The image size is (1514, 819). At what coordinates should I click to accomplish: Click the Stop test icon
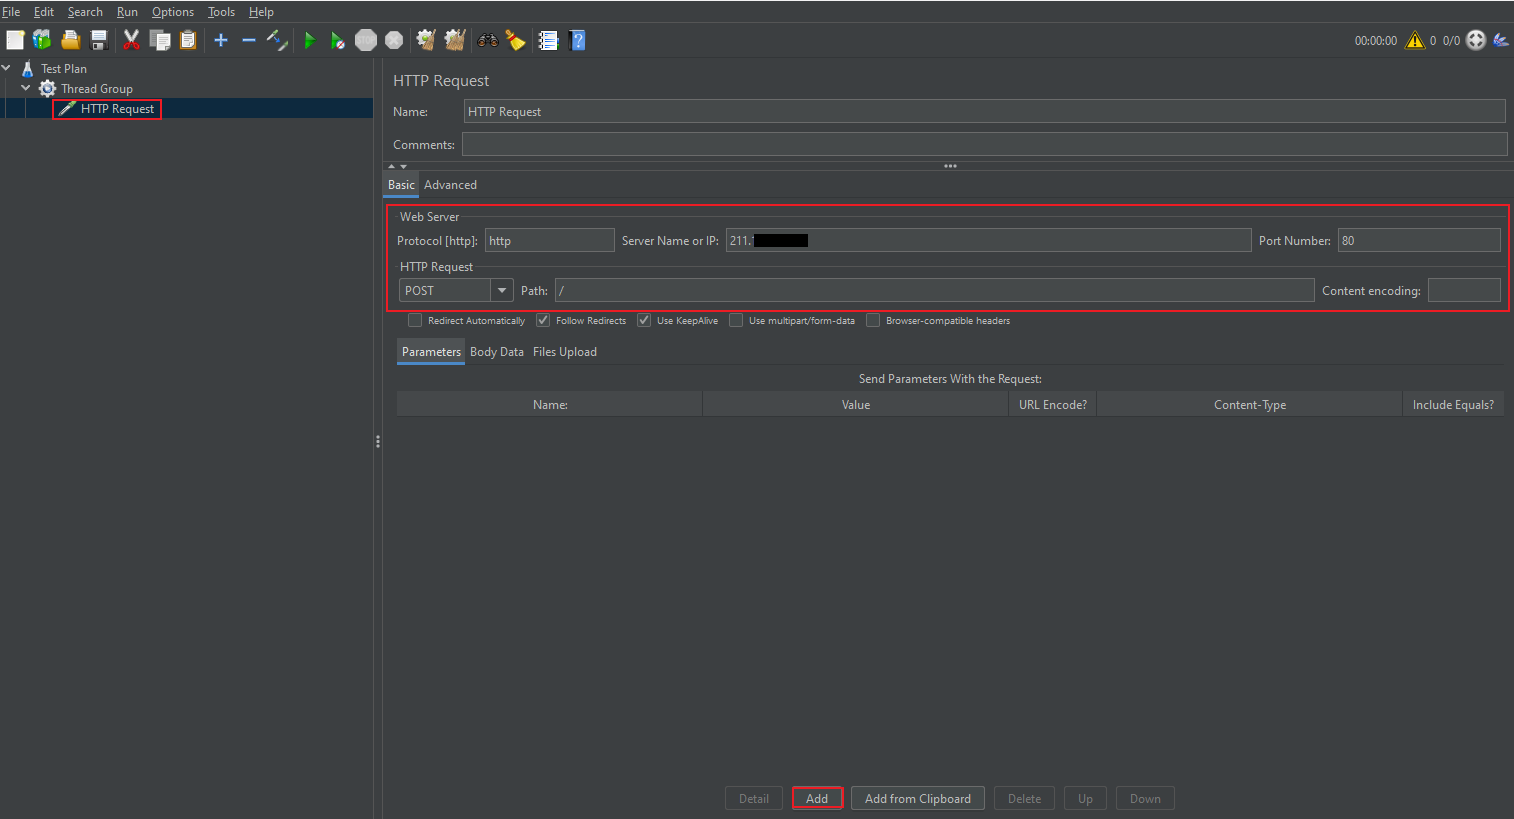(x=366, y=40)
